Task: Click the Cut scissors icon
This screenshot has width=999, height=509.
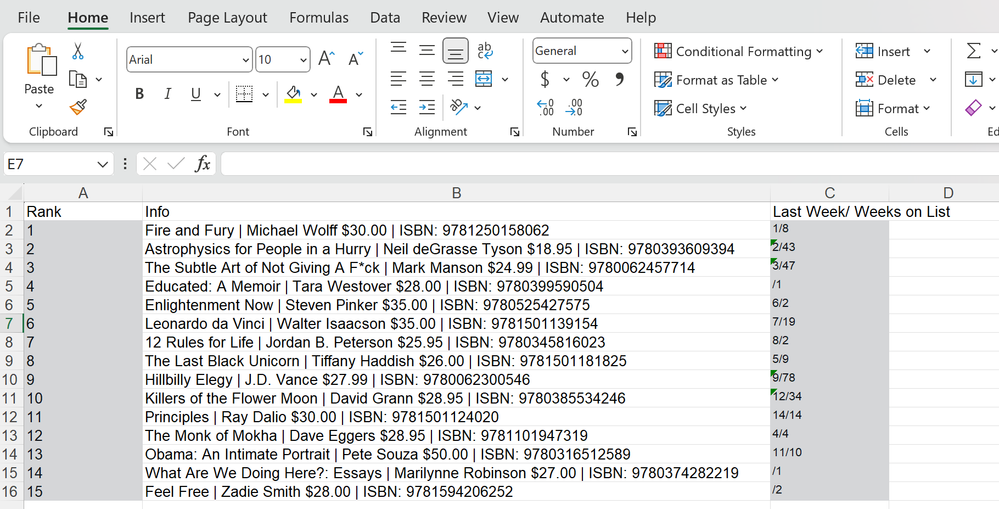Action: 78,51
